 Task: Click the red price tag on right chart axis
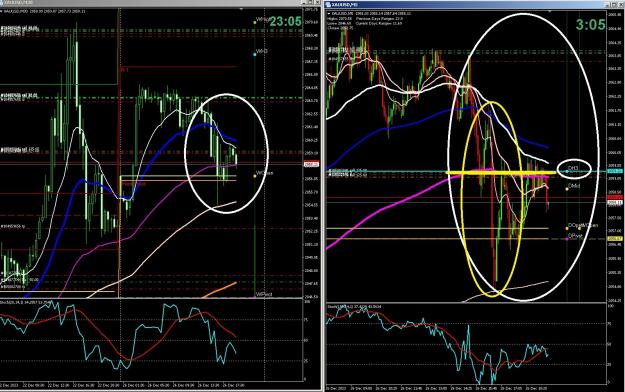[x=614, y=197]
